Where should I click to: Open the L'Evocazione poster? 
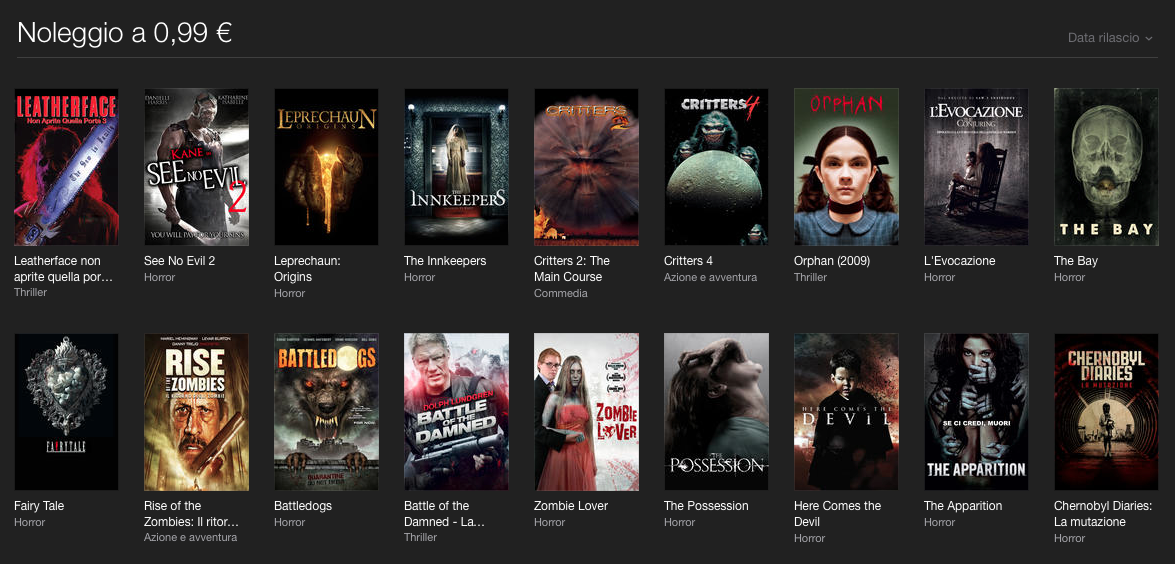(x=976, y=167)
